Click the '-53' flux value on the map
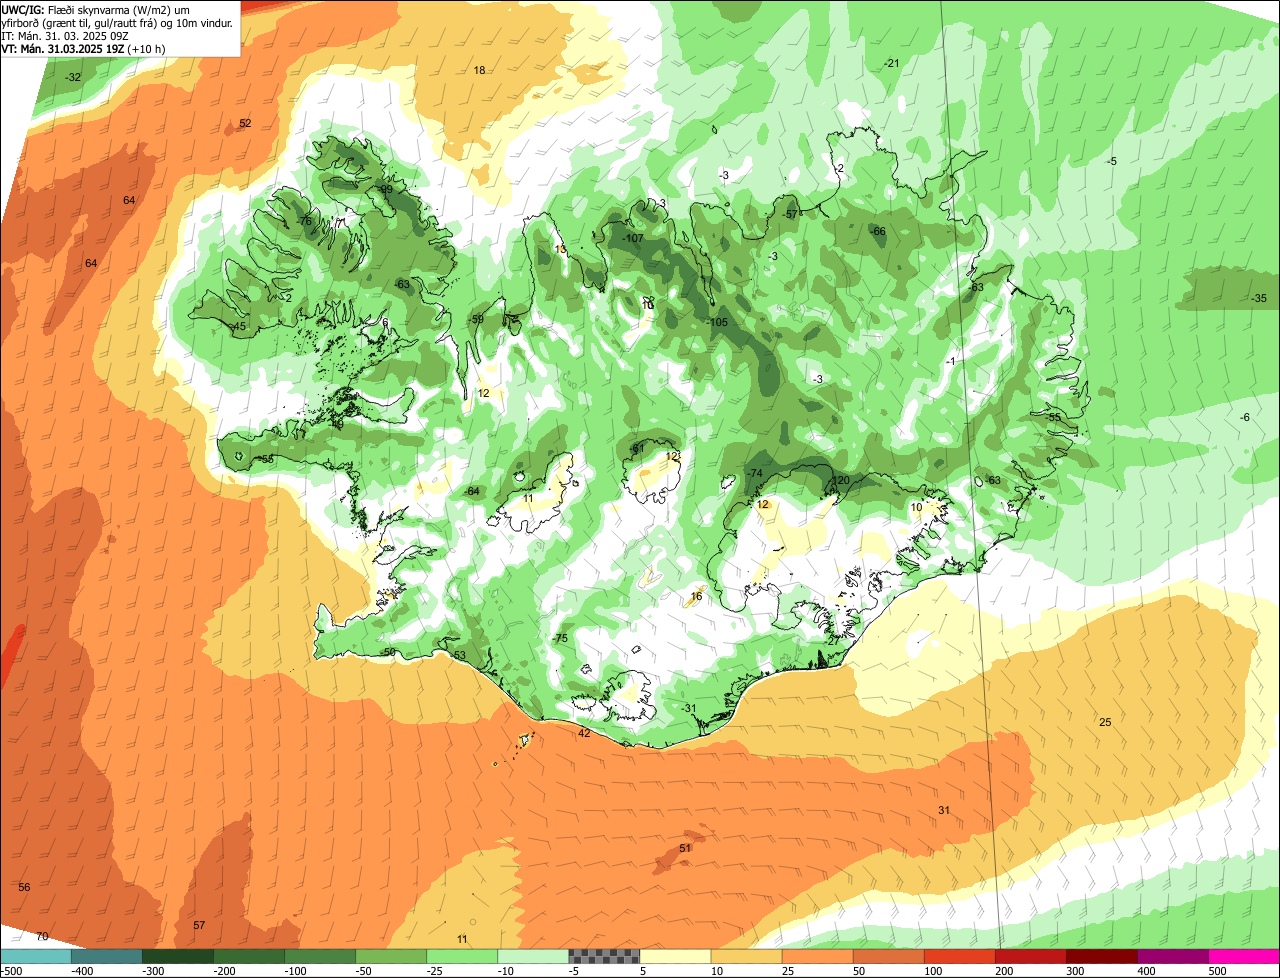The width and height of the screenshot is (1280, 978). pyautogui.click(x=458, y=655)
